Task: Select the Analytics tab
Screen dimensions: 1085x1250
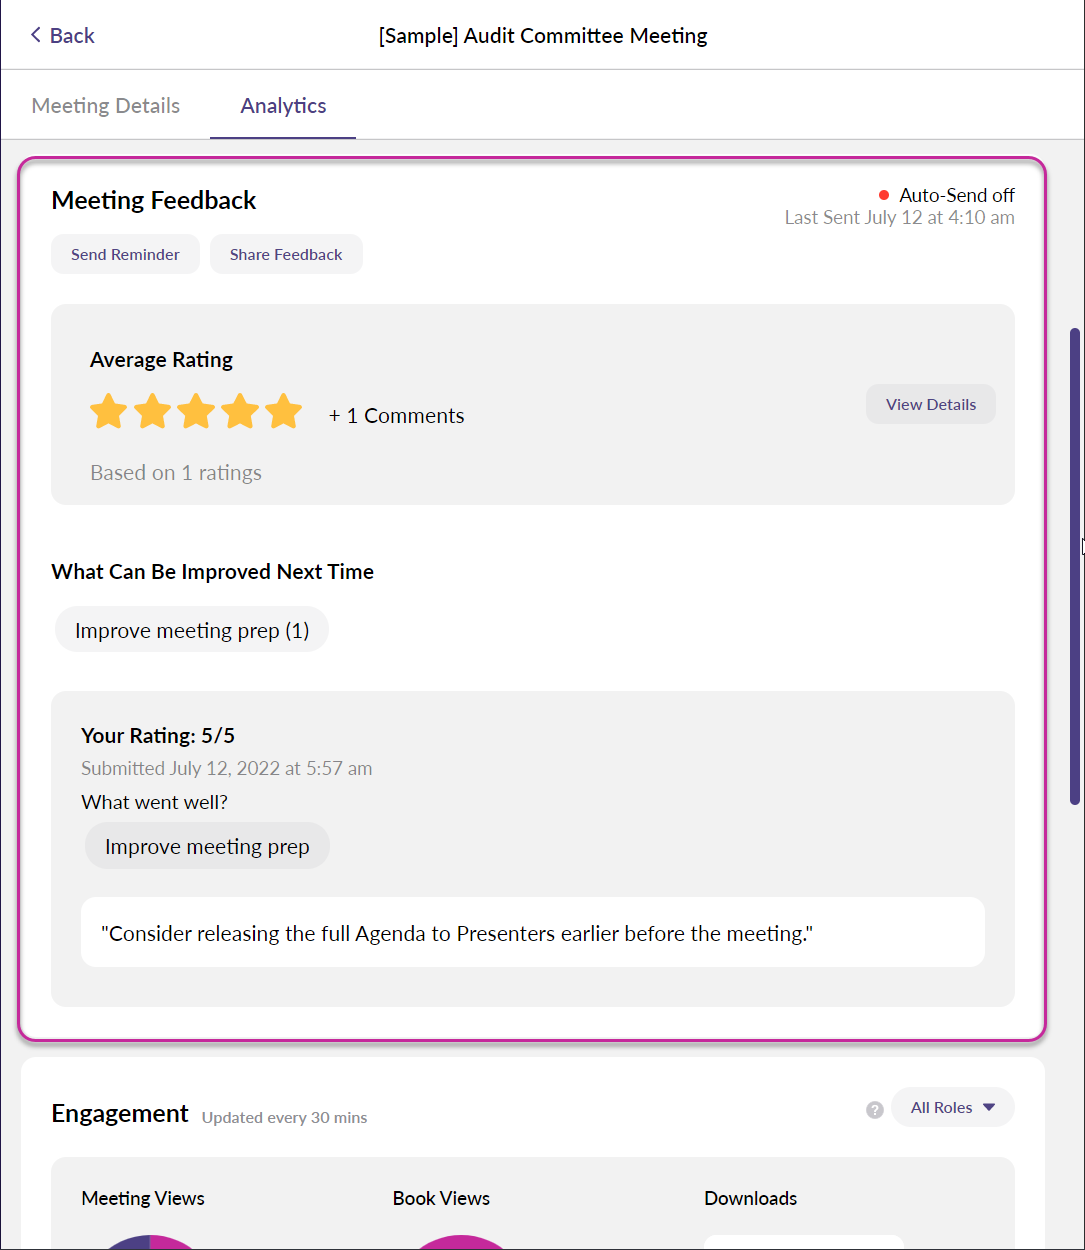Action: pyautogui.click(x=283, y=106)
